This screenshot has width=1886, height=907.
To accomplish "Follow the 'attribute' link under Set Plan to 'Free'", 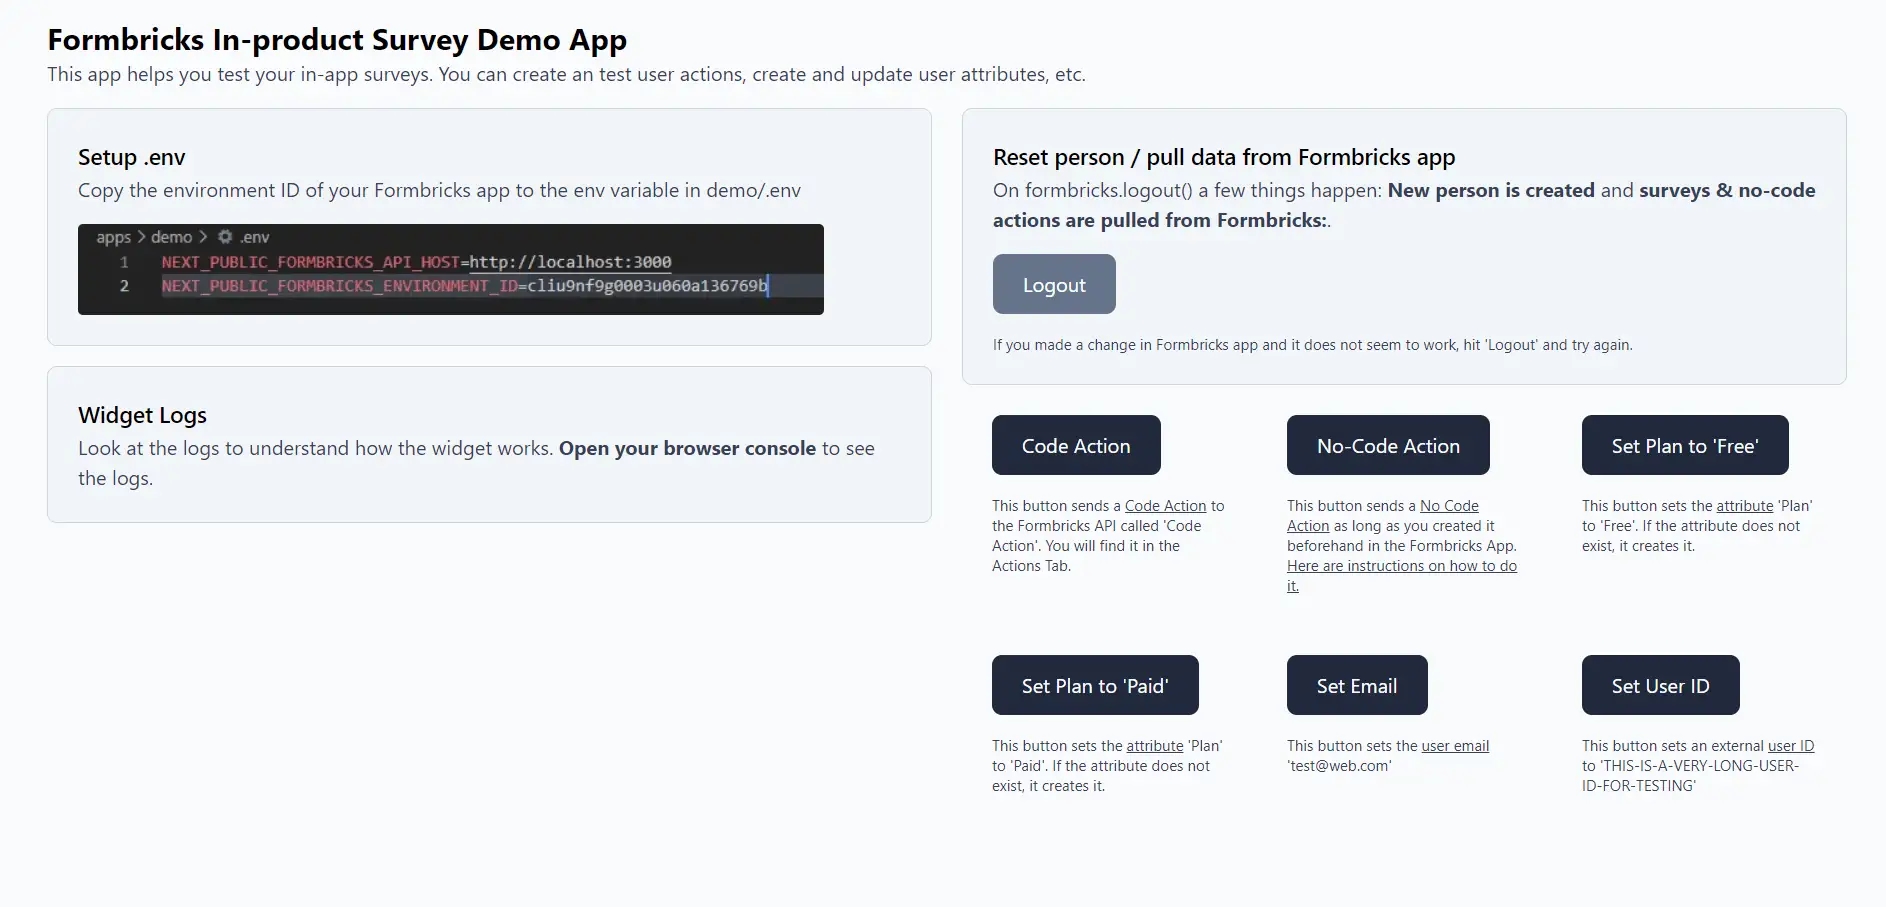I will click(x=1744, y=506).
